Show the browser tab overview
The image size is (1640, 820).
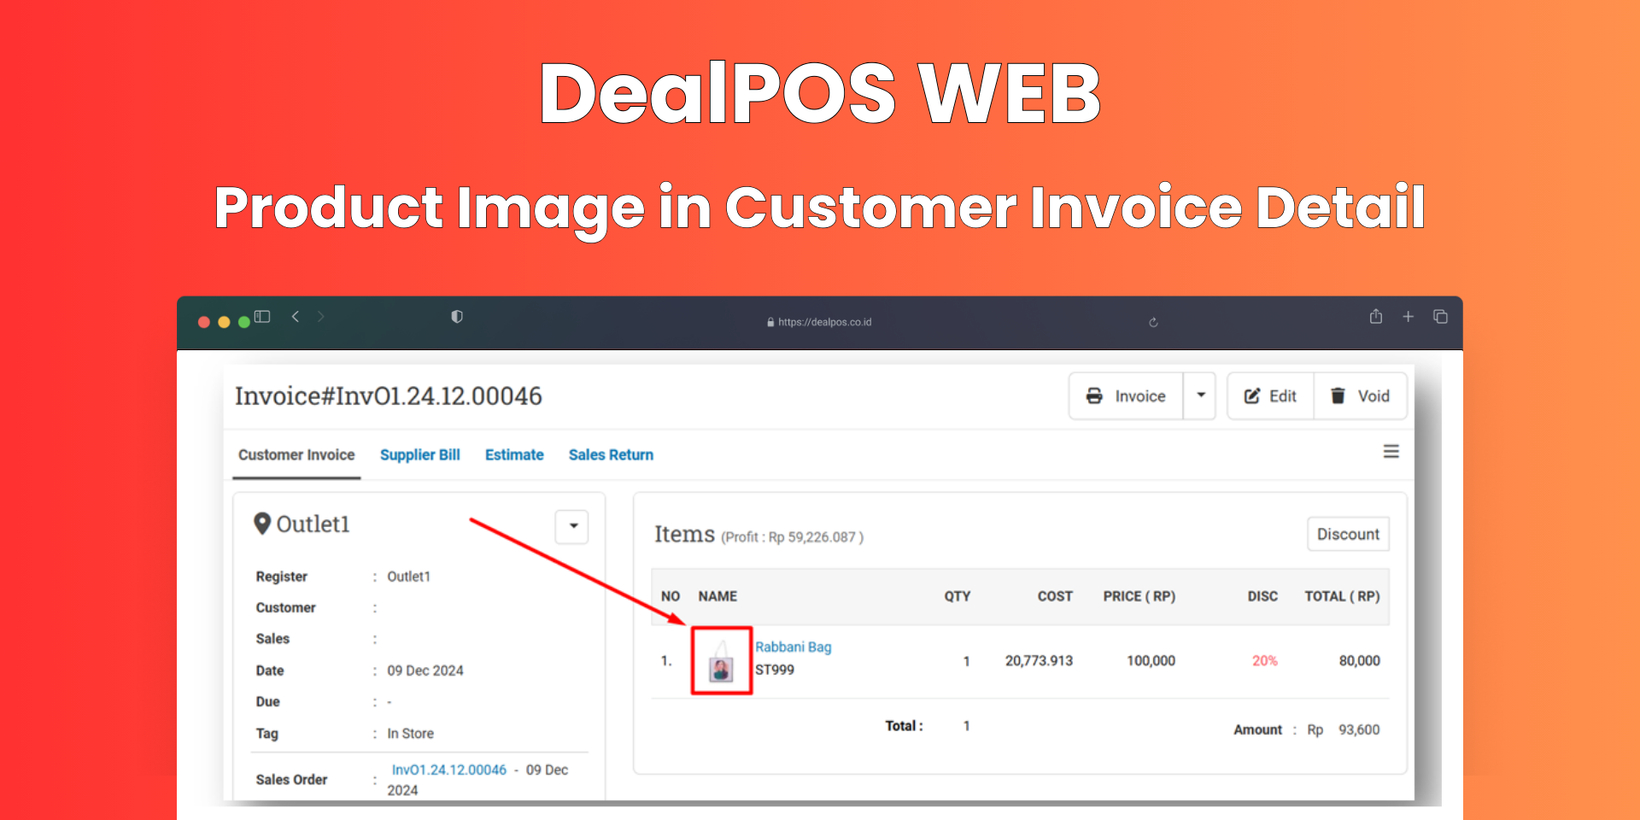click(1440, 317)
